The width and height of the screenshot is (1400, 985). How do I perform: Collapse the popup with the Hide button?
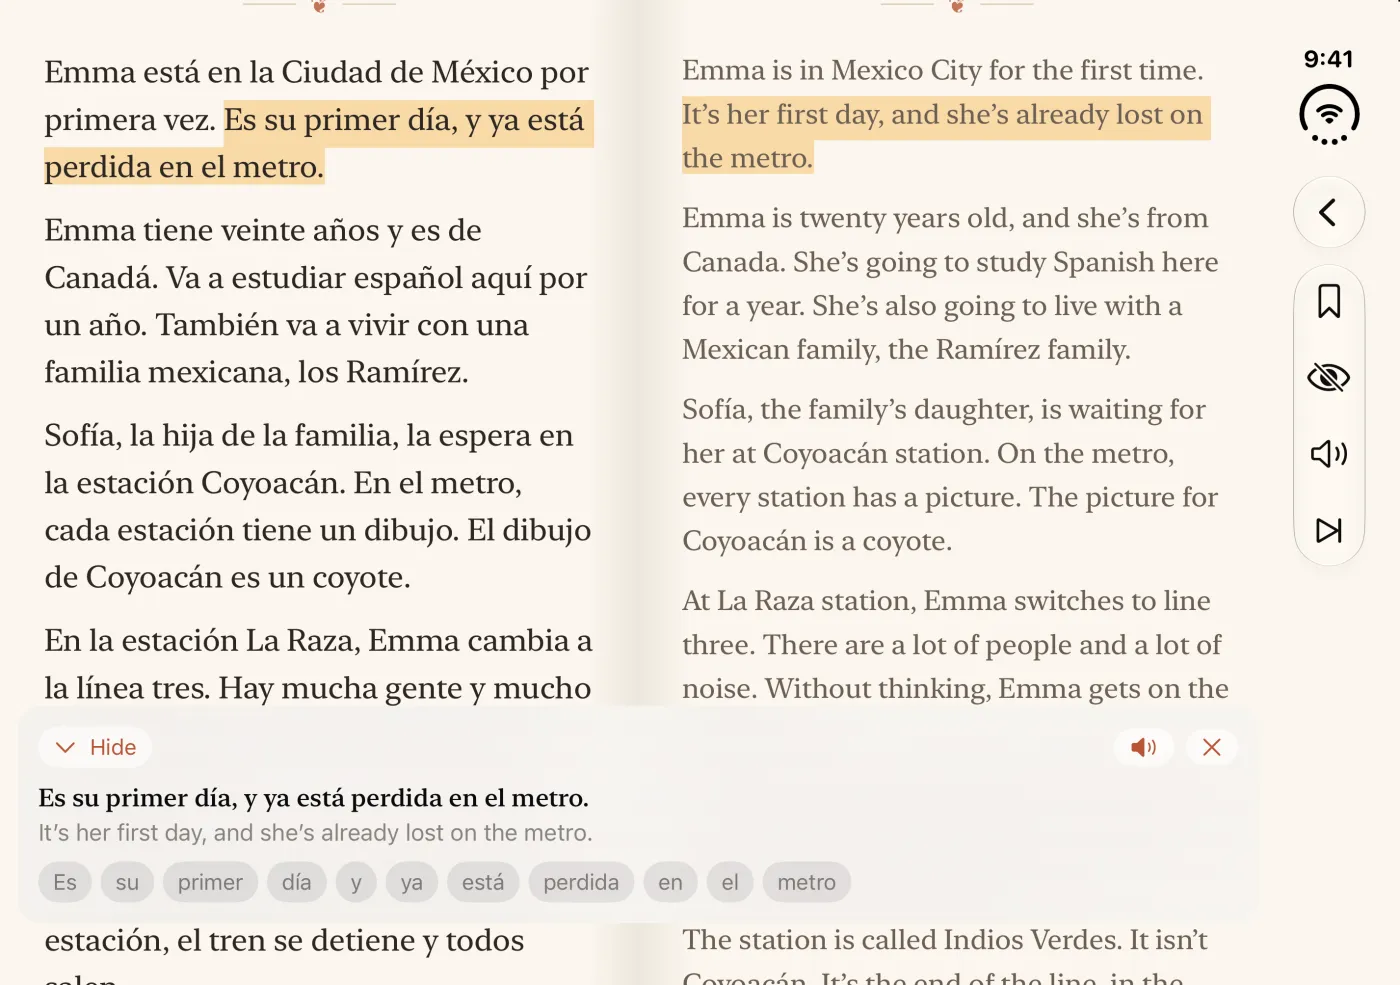(x=95, y=747)
